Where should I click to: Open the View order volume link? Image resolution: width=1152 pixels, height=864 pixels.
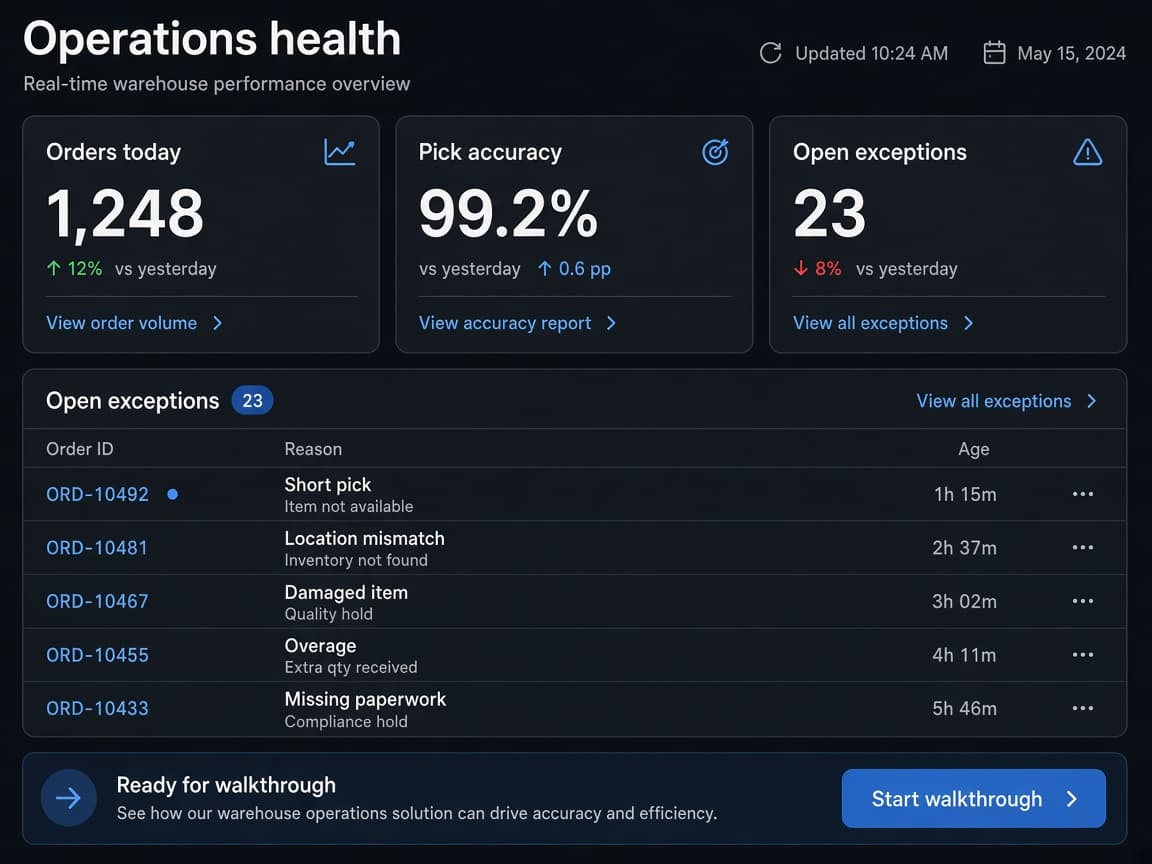(122, 323)
